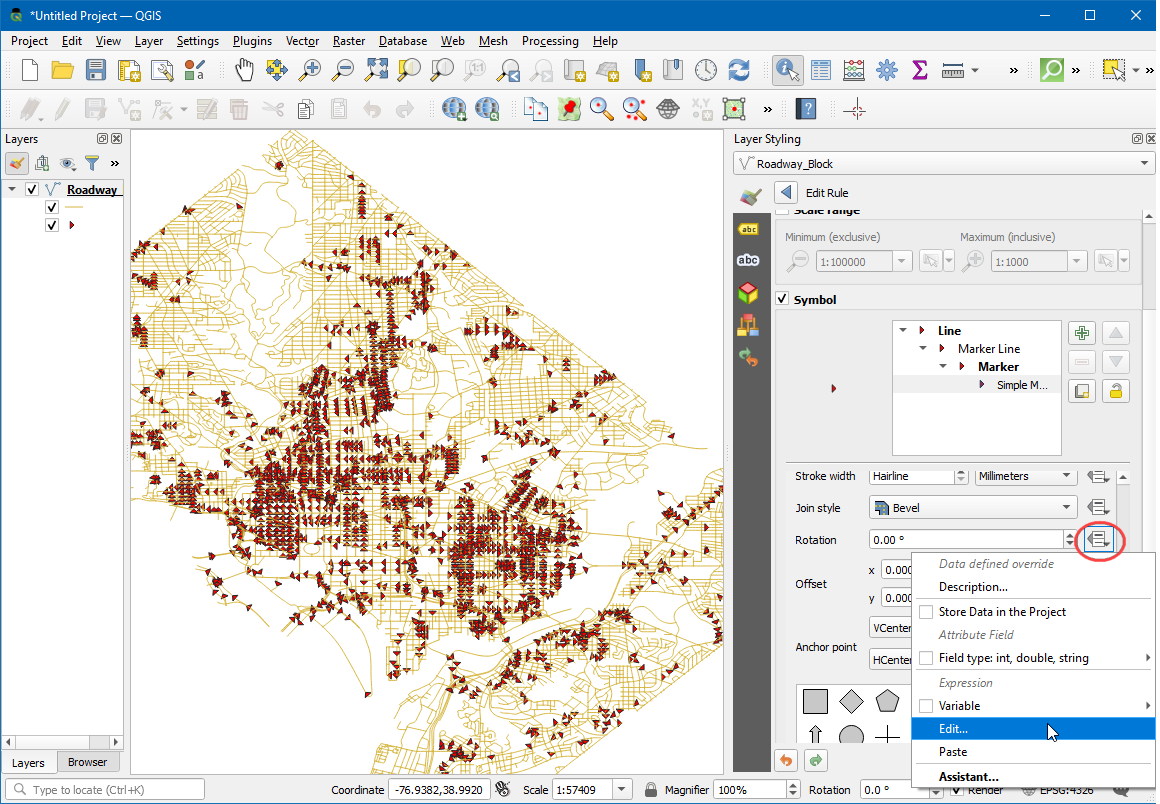1160x804 pixels.
Task: Click the Edit Rule back button
Action: pyautogui.click(x=787, y=192)
